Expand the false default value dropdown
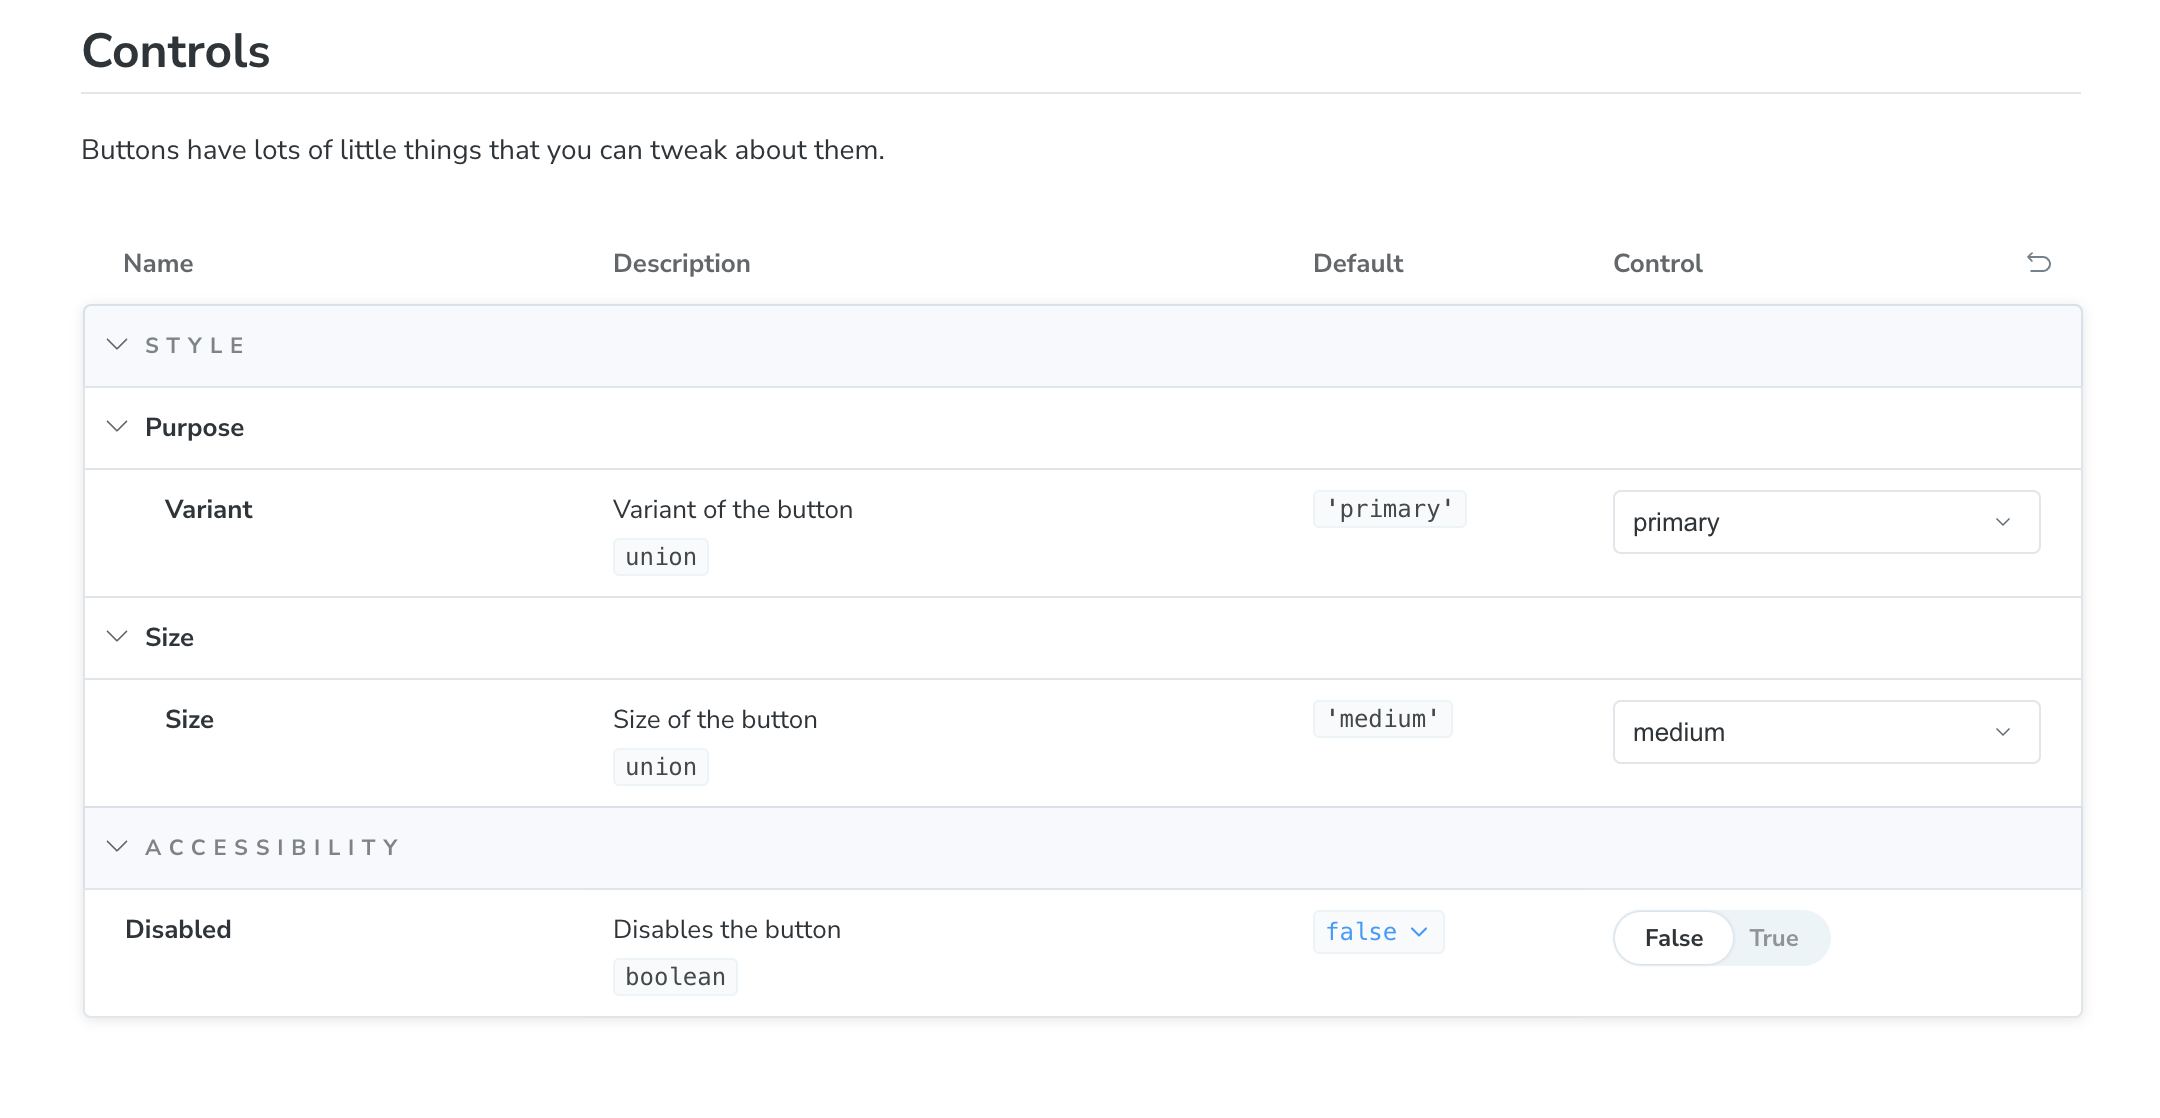 (1378, 931)
